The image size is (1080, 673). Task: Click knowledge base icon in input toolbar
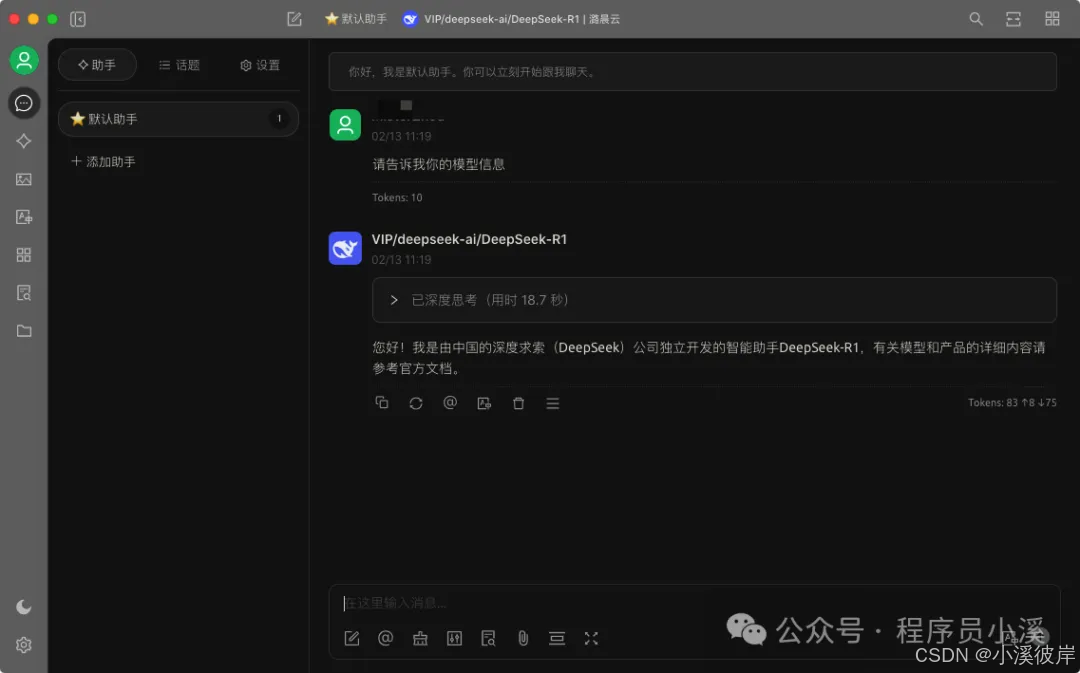coord(488,639)
